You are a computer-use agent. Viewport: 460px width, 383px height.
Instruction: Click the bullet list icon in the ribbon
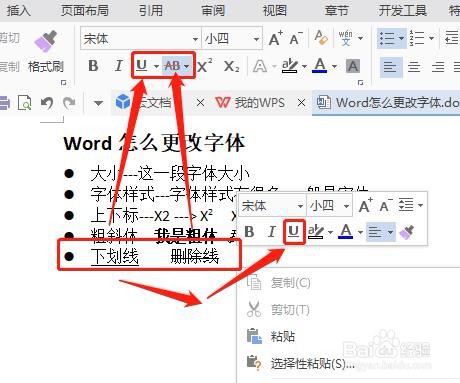pyautogui.click(x=387, y=38)
